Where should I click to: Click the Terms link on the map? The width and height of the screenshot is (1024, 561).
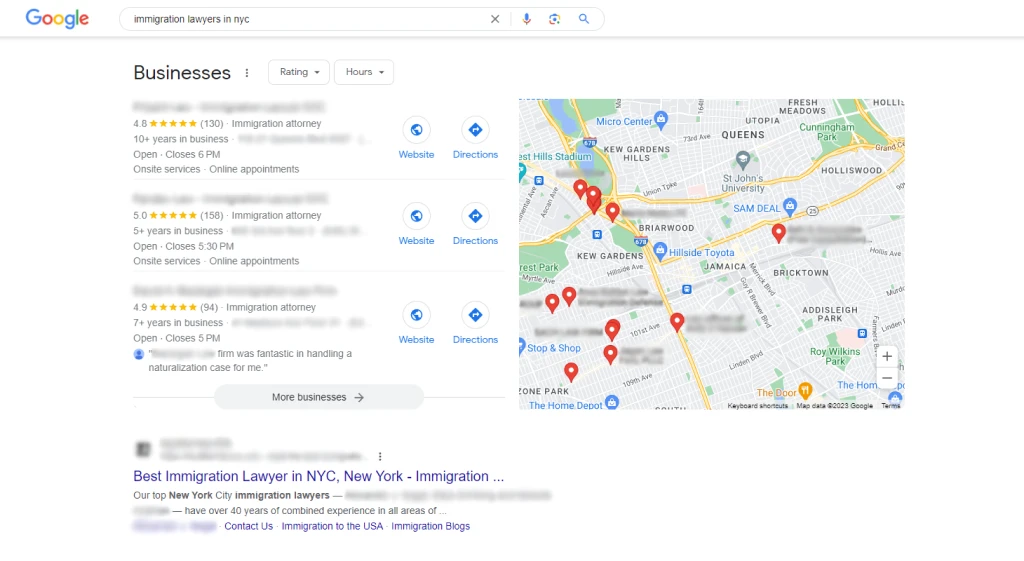(891, 406)
